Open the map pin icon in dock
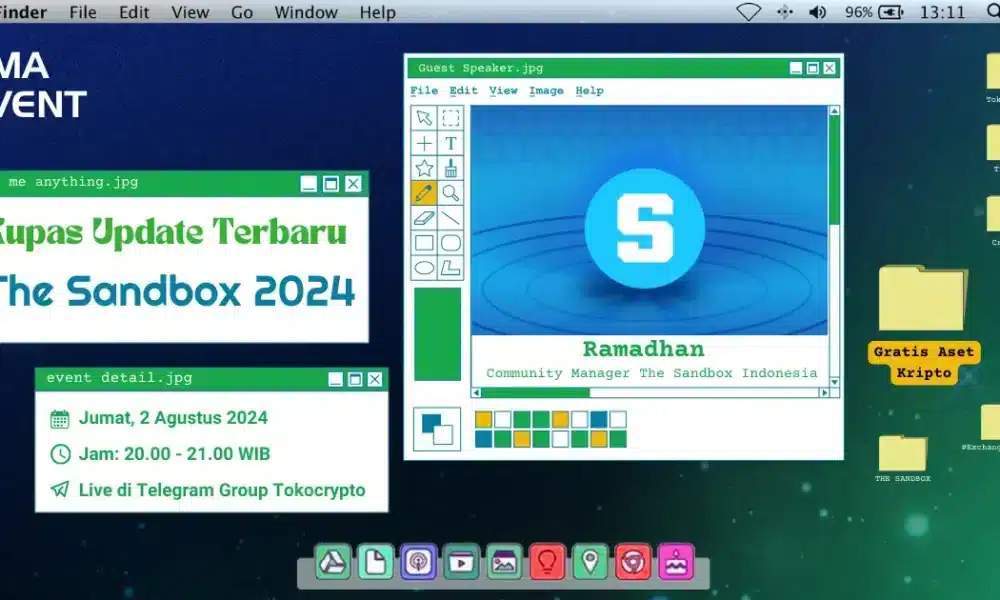Viewport: 1000px width, 600px height. coord(591,562)
